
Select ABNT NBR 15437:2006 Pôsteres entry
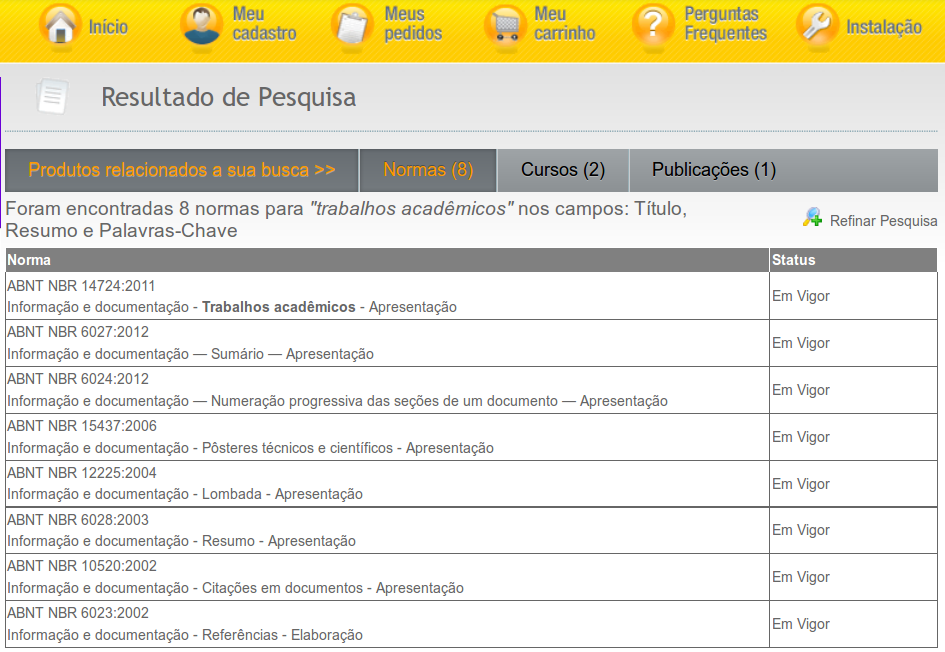click(x=81, y=426)
